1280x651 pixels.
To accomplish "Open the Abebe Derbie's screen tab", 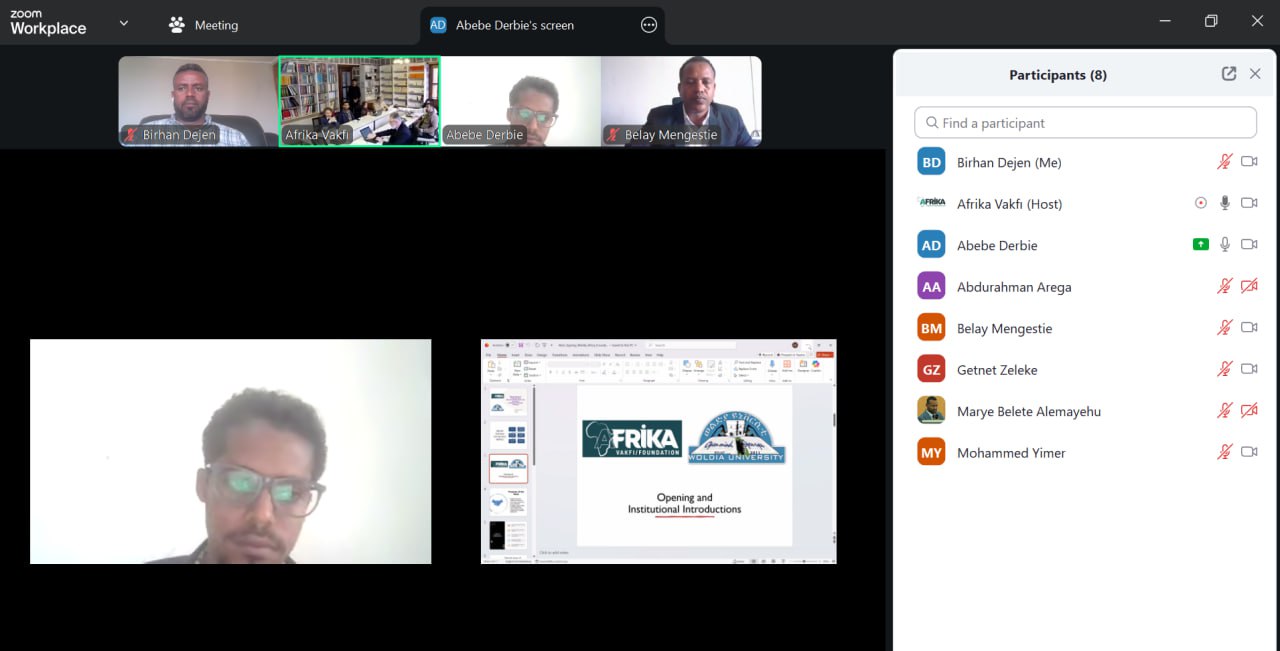I will pos(515,25).
